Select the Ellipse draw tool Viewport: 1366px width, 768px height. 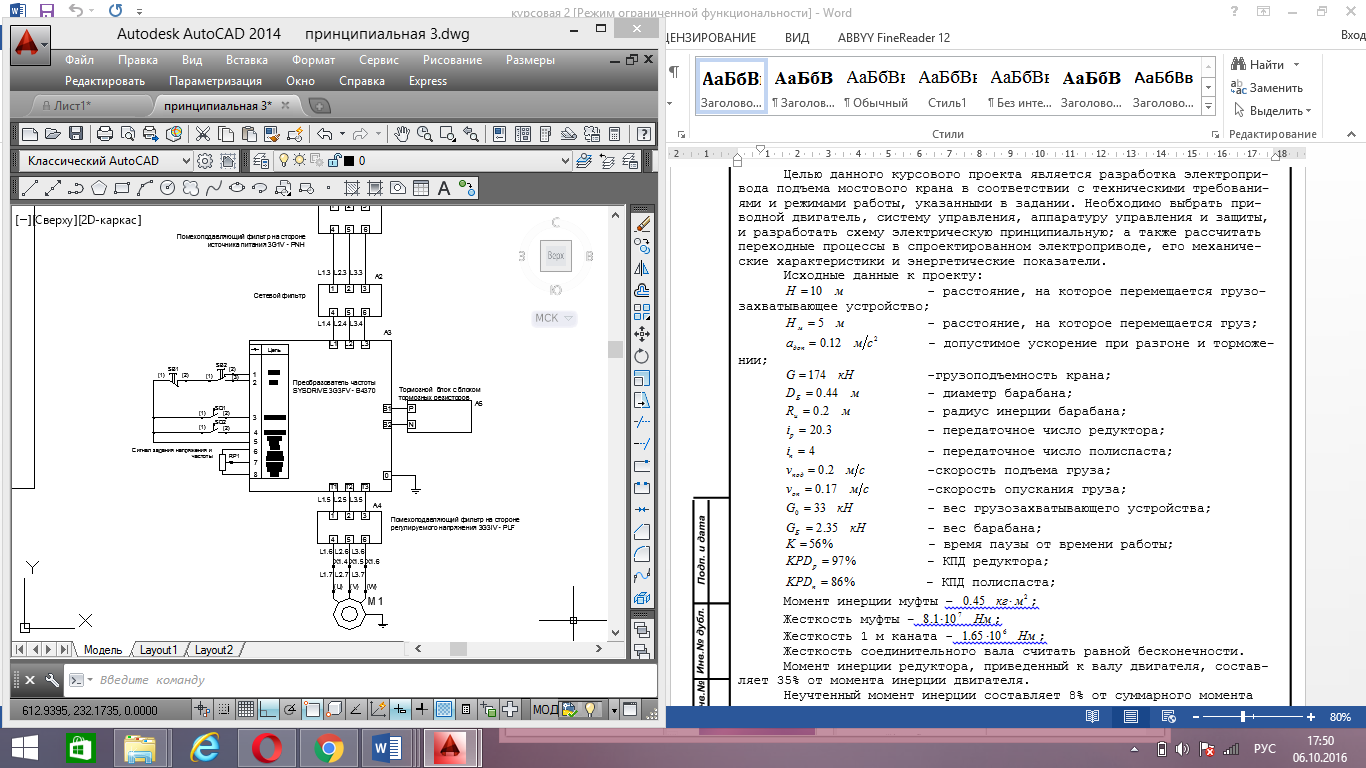pos(237,188)
